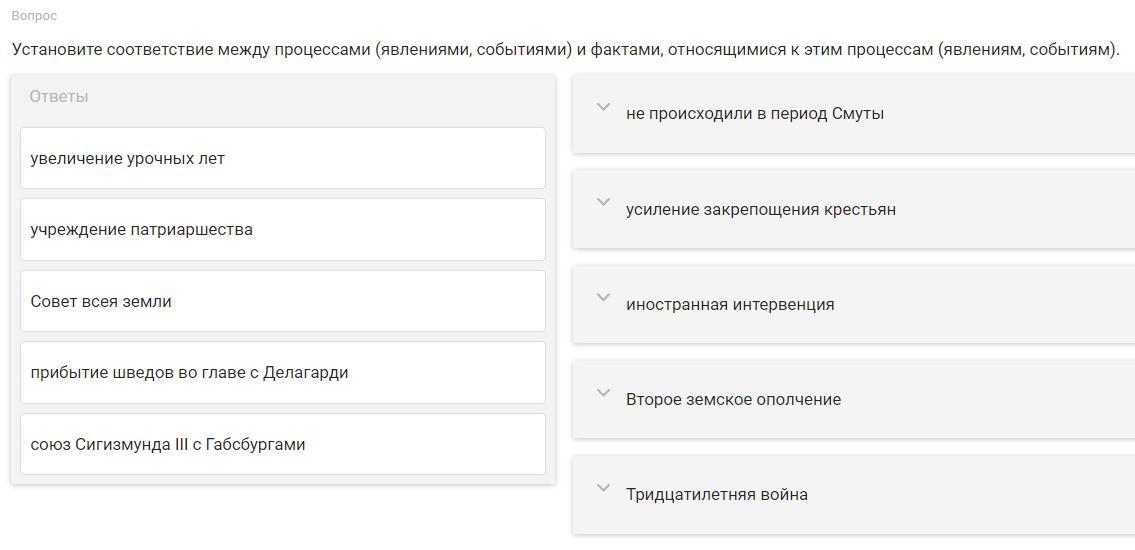Select answer card 'увеличение урочных лет'
The height and width of the screenshot is (550, 1135).
pyautogui.click(x=282, y=158)
